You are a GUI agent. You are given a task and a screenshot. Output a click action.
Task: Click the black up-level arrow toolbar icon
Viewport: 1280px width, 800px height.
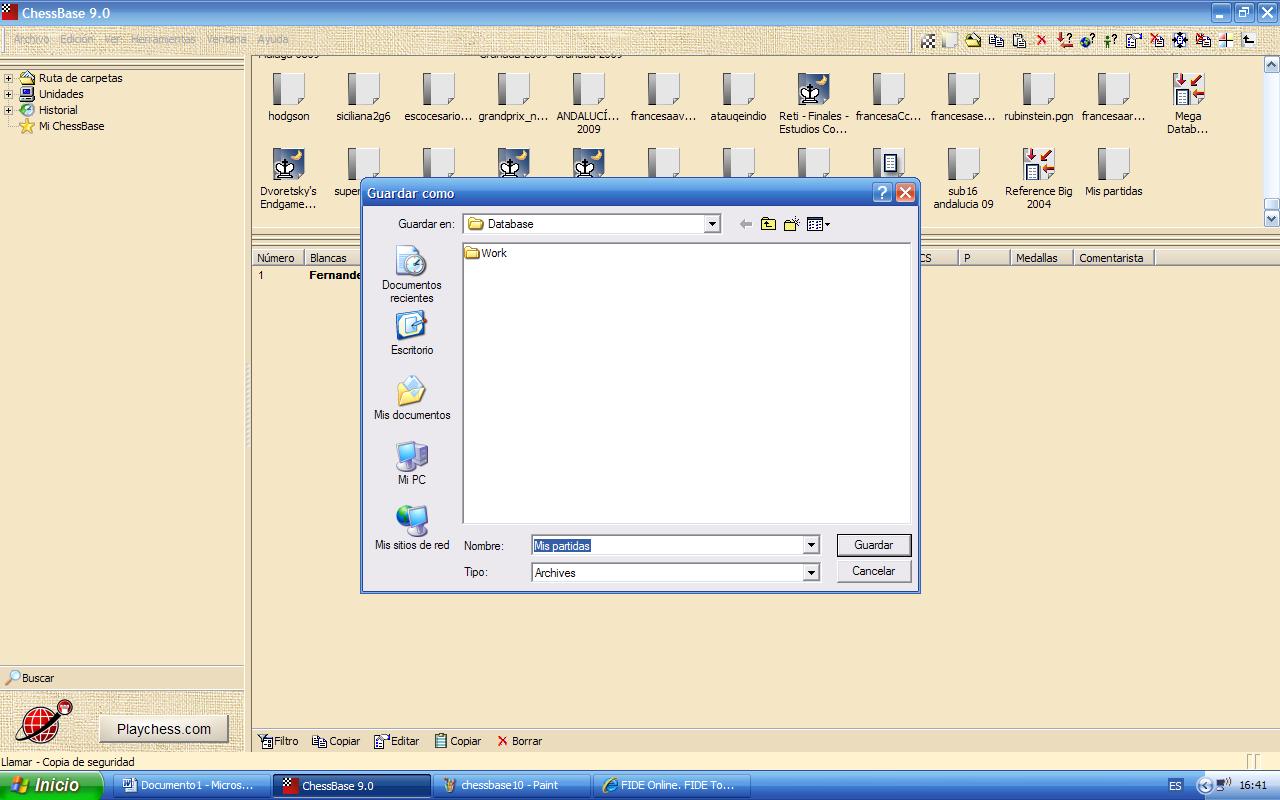coord(1249,40)
